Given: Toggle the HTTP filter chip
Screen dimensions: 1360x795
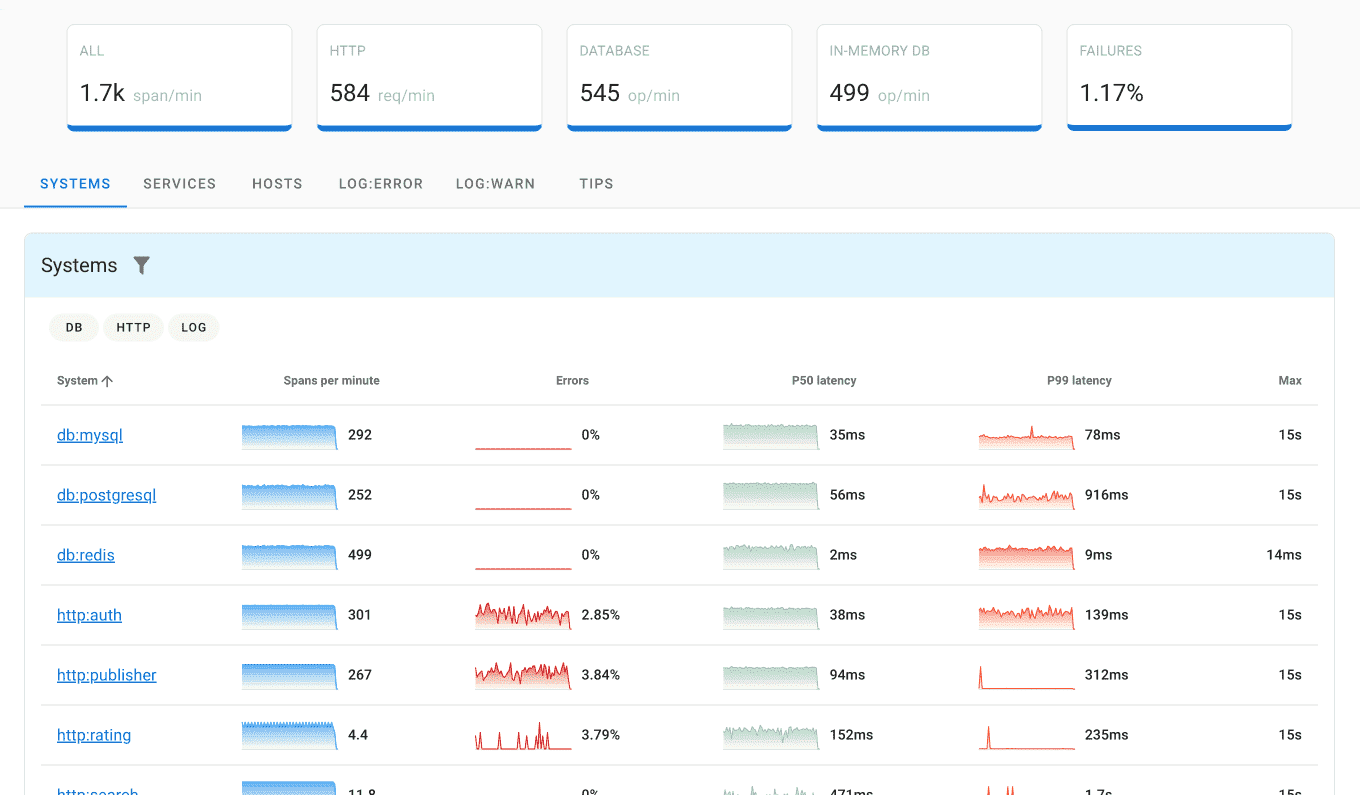Looking at the screenshot, I should [x=133, y=327].
